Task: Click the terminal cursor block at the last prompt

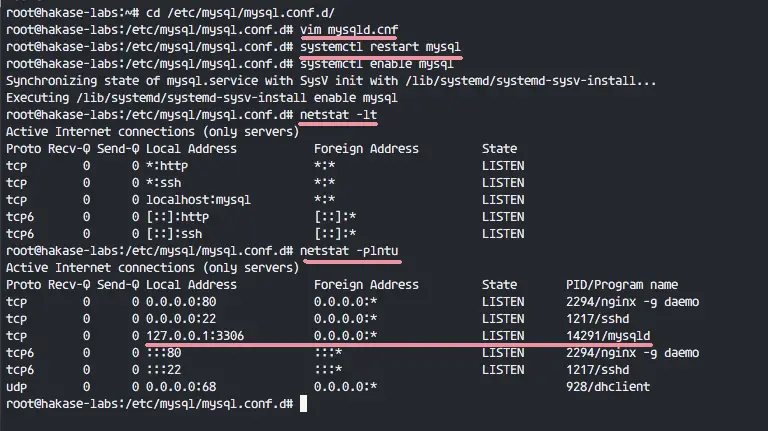Action: (x=303, y=404)
